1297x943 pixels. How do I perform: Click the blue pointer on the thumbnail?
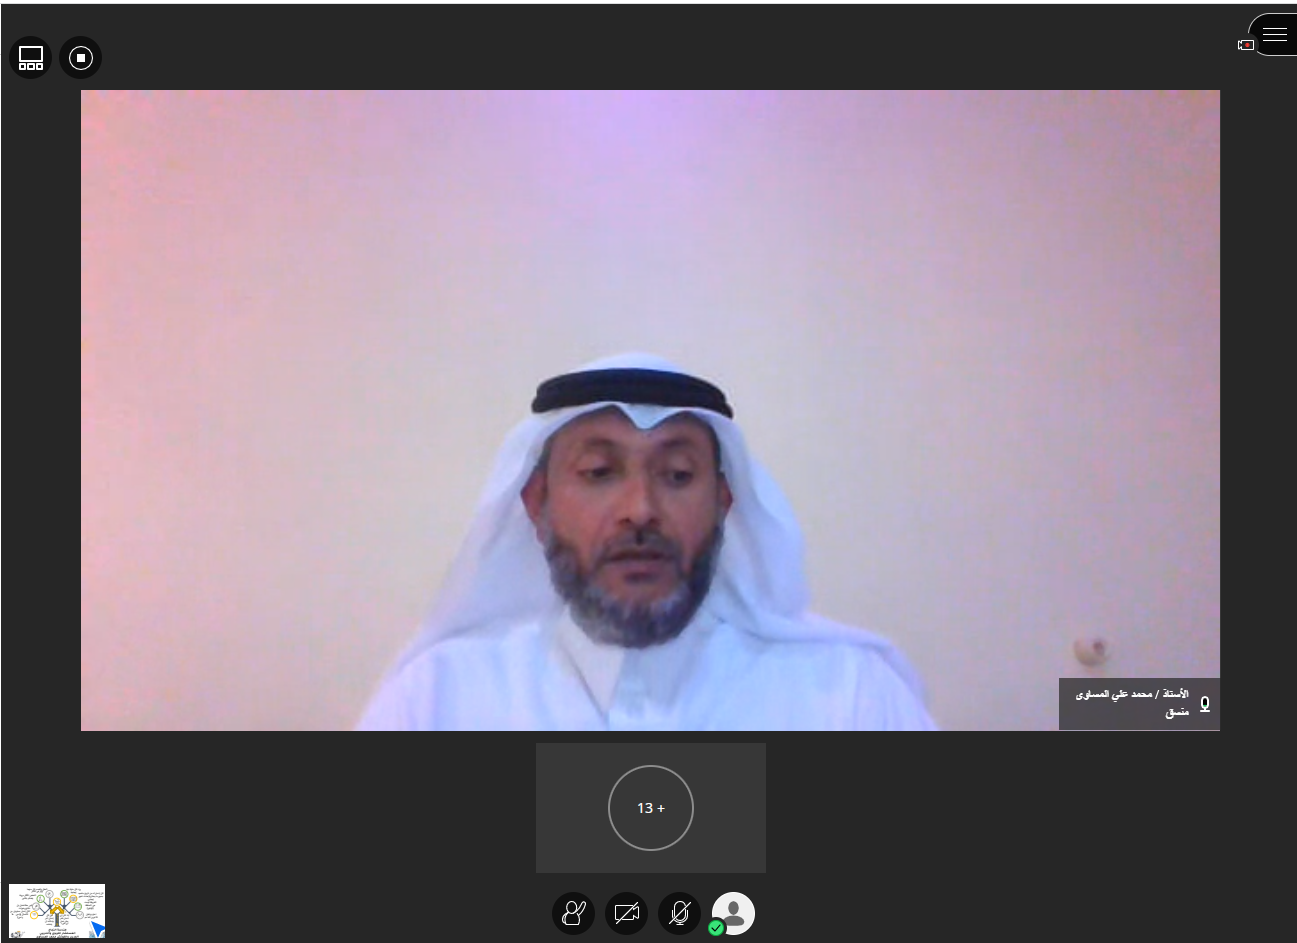[x=97, y=929]
